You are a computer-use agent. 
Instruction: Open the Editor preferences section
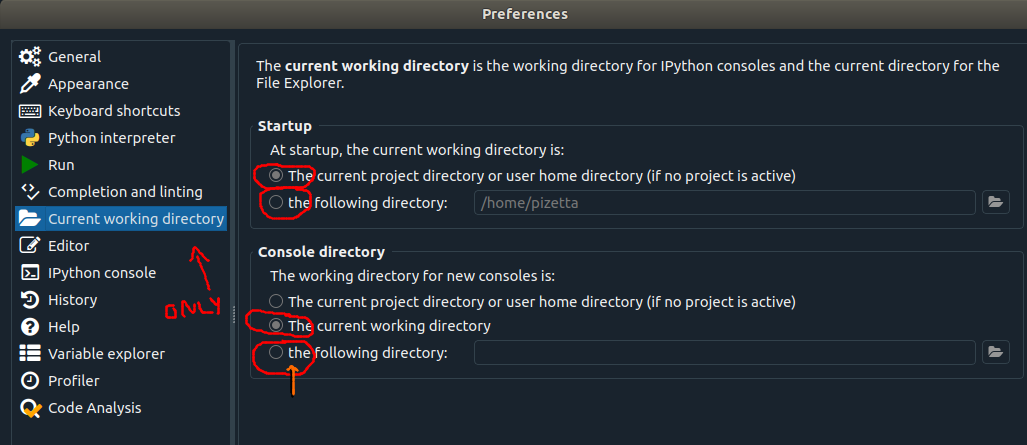[68, 246]
